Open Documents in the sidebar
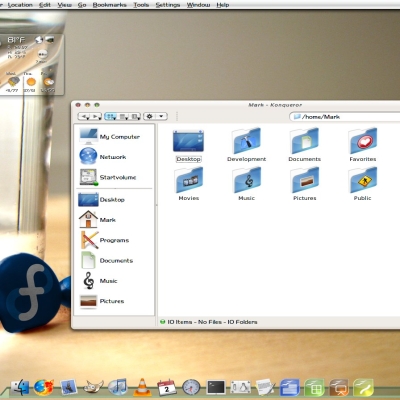The height and width of the screenshot is (400, 400). pyautogui.click(x=107, y=260)
